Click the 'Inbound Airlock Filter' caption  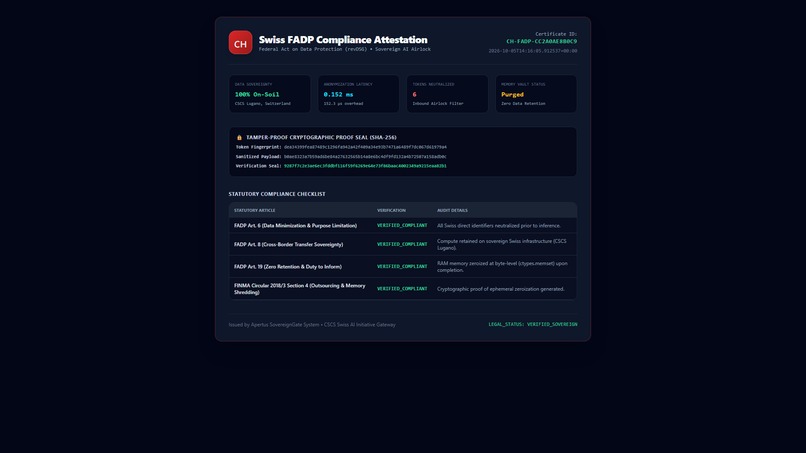pyautogui.click(x=438, y=103)
